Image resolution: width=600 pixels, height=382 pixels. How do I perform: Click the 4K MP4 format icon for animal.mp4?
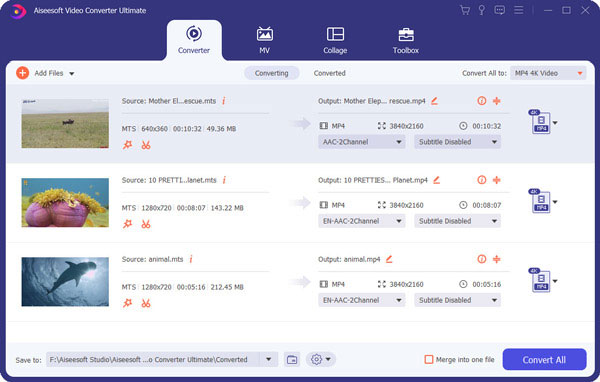tap(540, 281)
